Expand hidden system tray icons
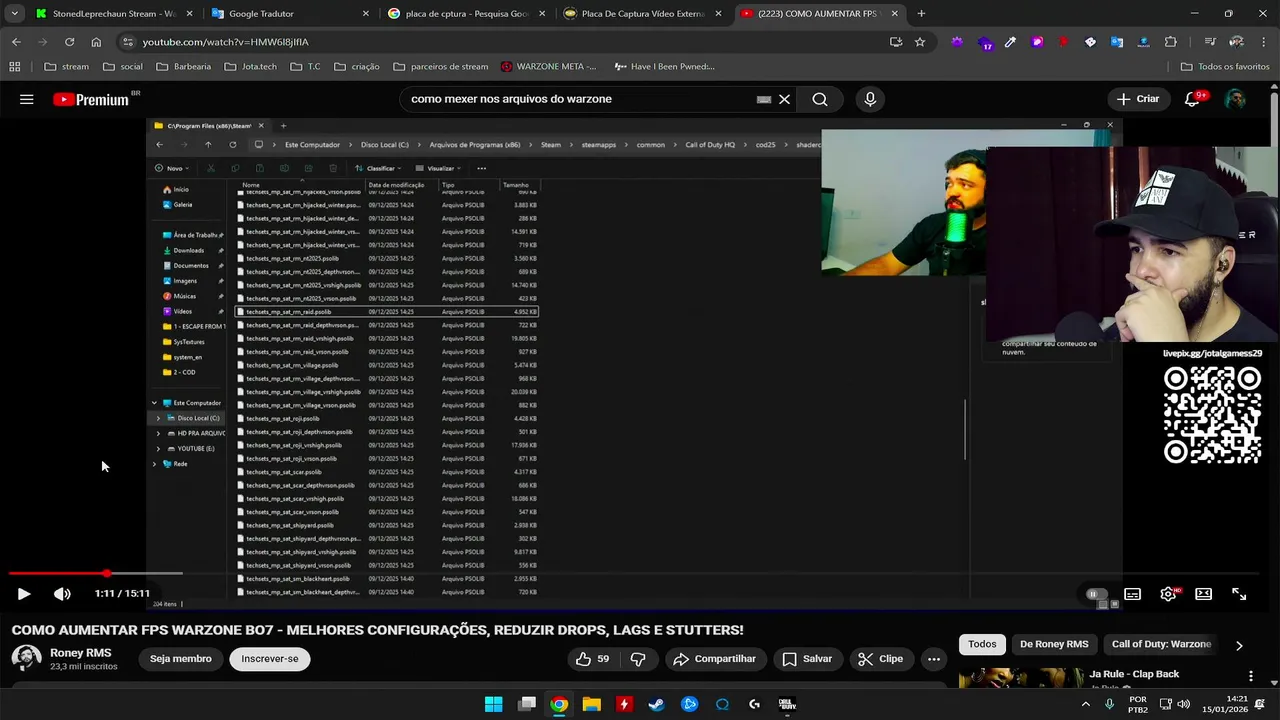Screen dimensions: 1280x720 point(1085,704)
